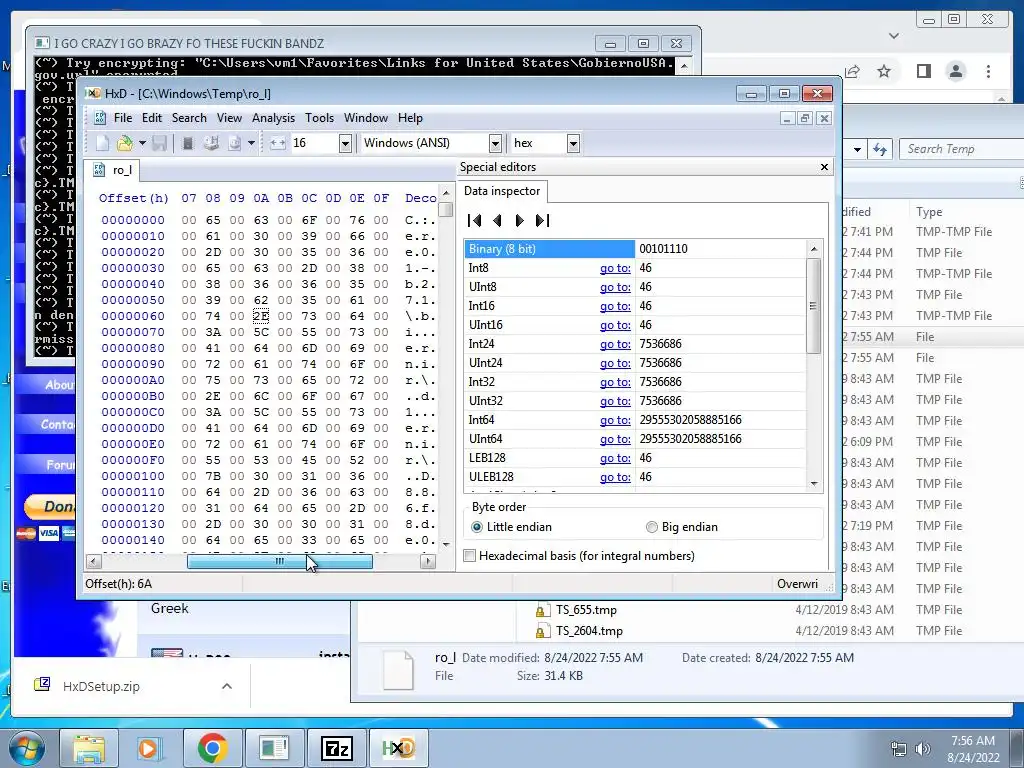Click go to link for UInt16
The height and width of the screenshot is (768, 1024).
615,325
